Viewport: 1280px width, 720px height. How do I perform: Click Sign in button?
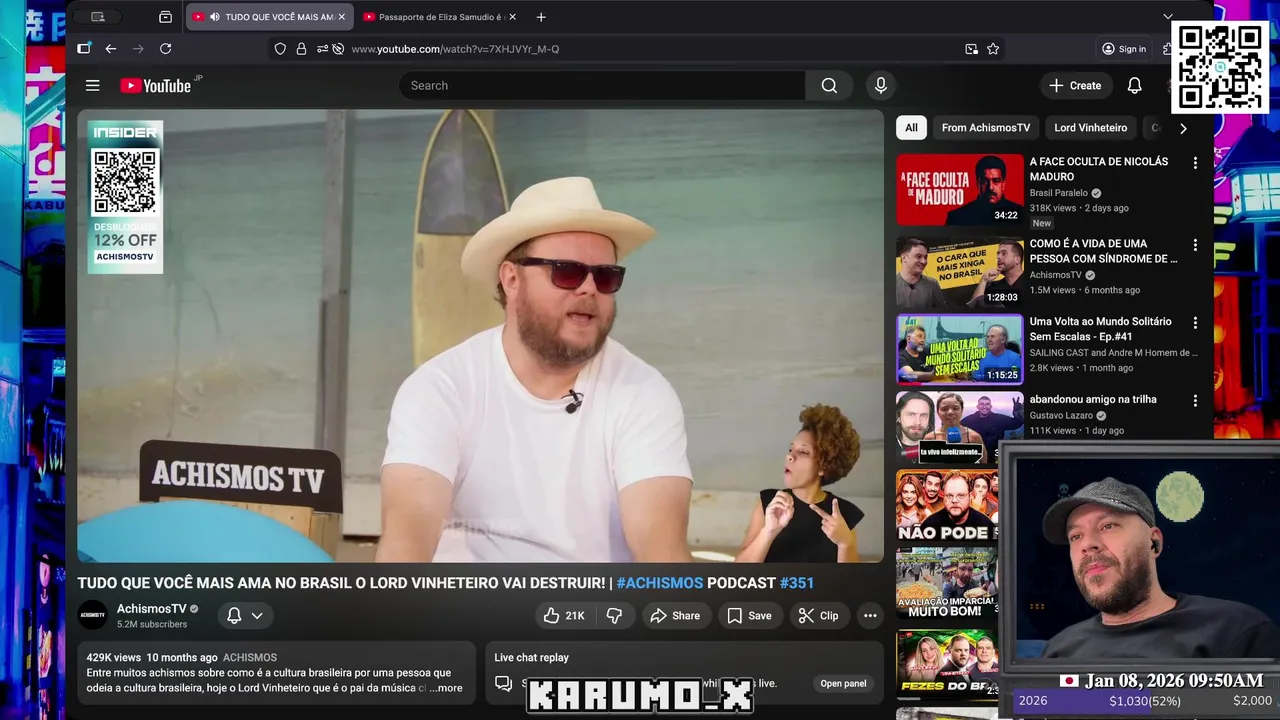(x=1124, y=49)
